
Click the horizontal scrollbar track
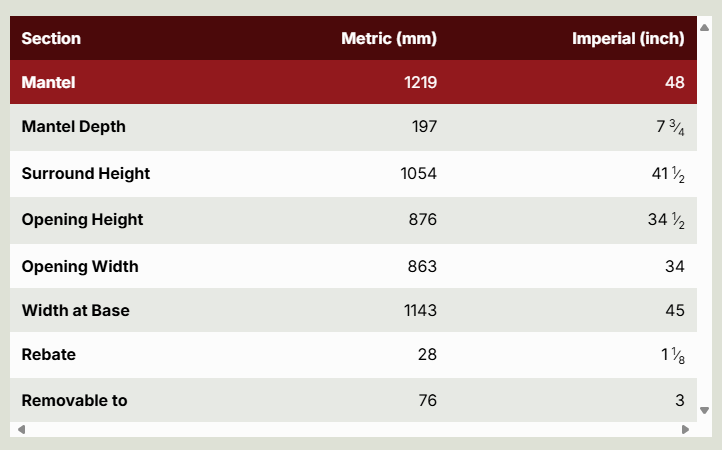tap(353, 429)
